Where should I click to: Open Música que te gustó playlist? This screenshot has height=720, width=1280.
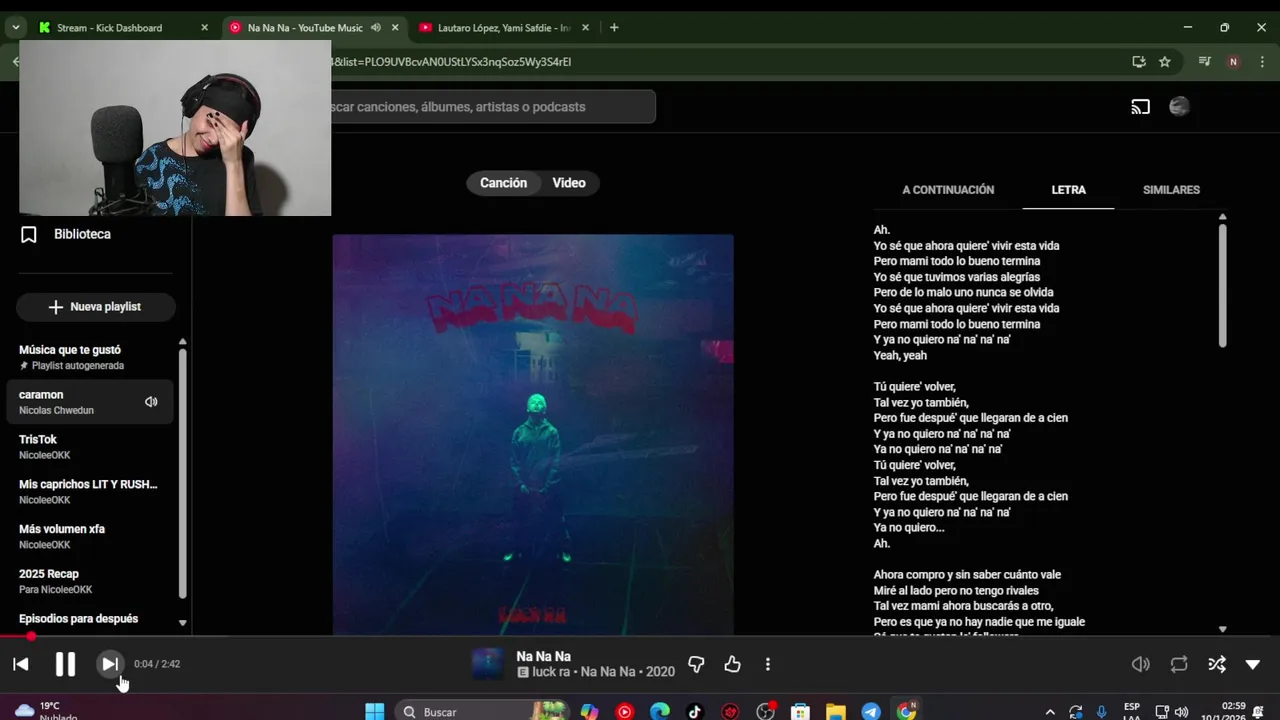[x=90, y=357]
